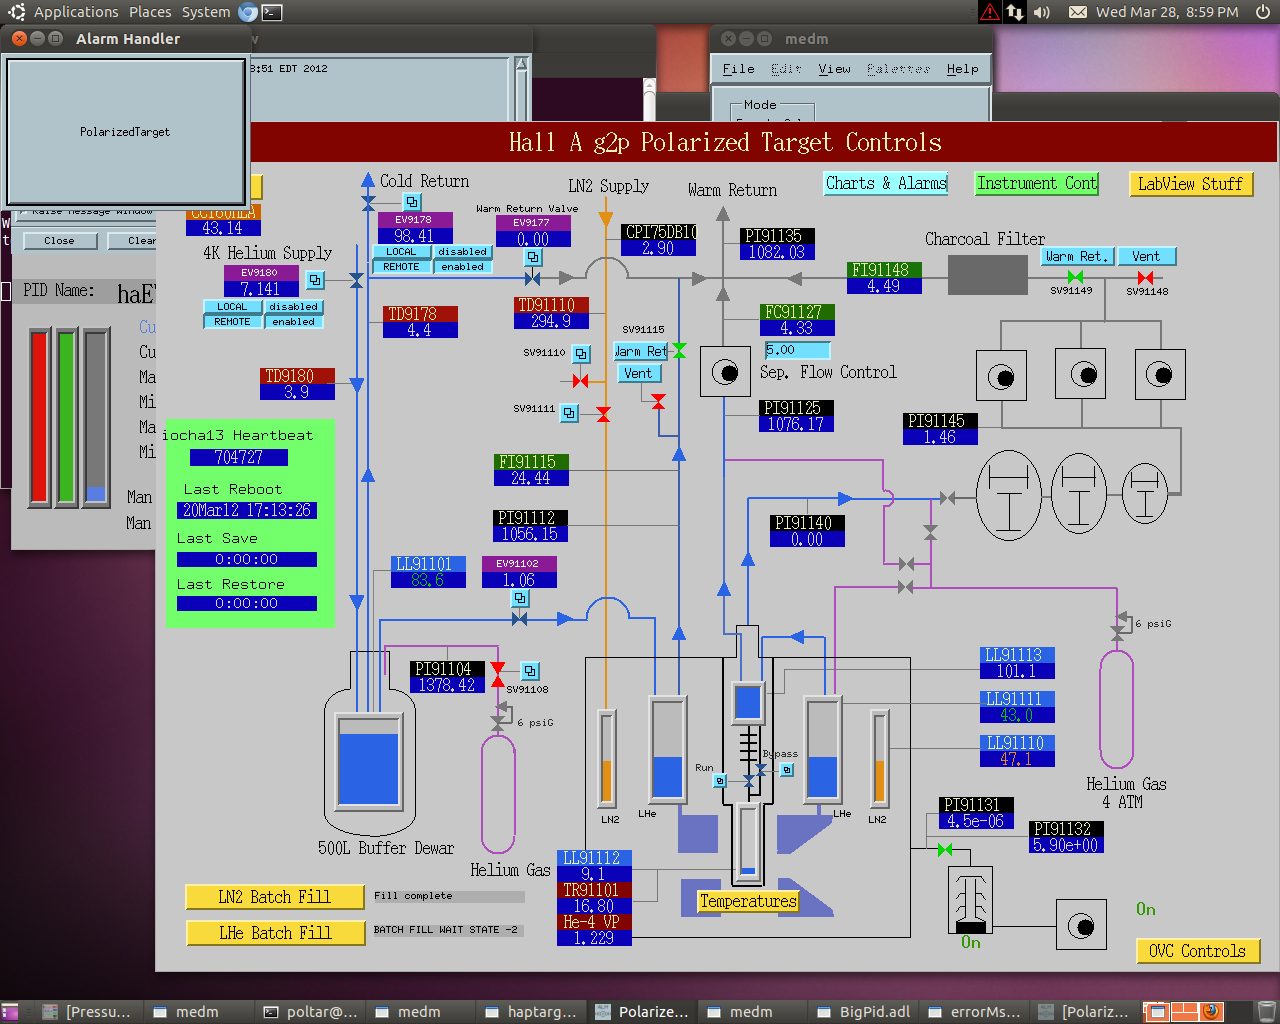Click the LL91101 level readout 83.6
This screenshot has width=1280, height=1024.
428,580
